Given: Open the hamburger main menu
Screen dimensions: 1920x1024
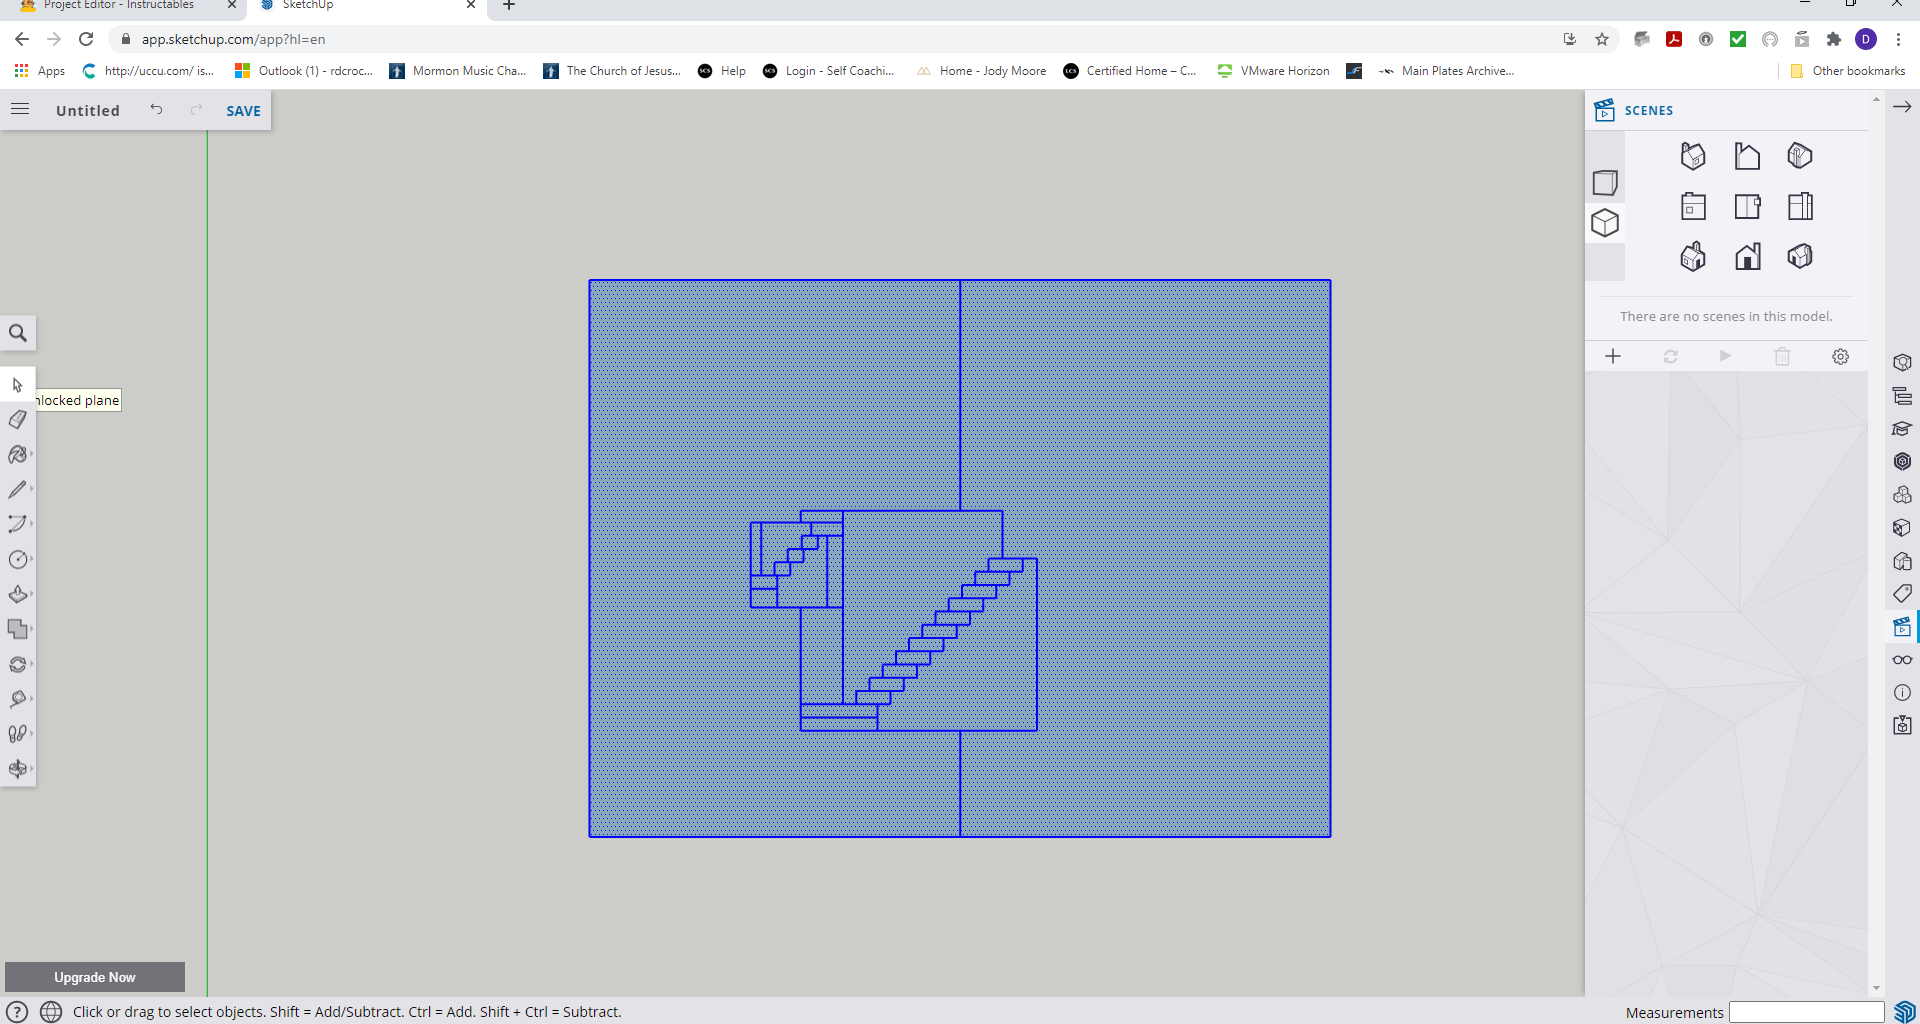Looking at the screenshot, I should tap(20, 109).
